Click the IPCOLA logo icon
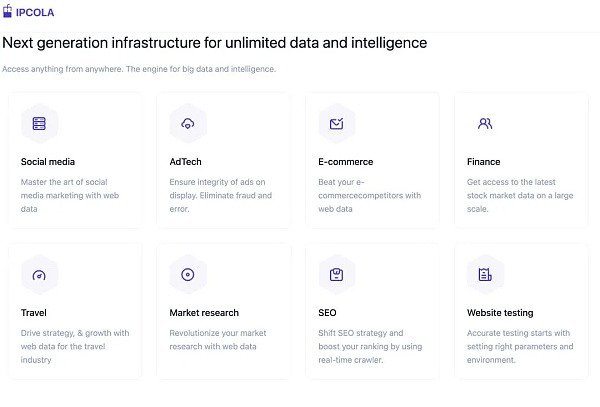The width and height of the screenshot is (600, 407). point(9,12)
